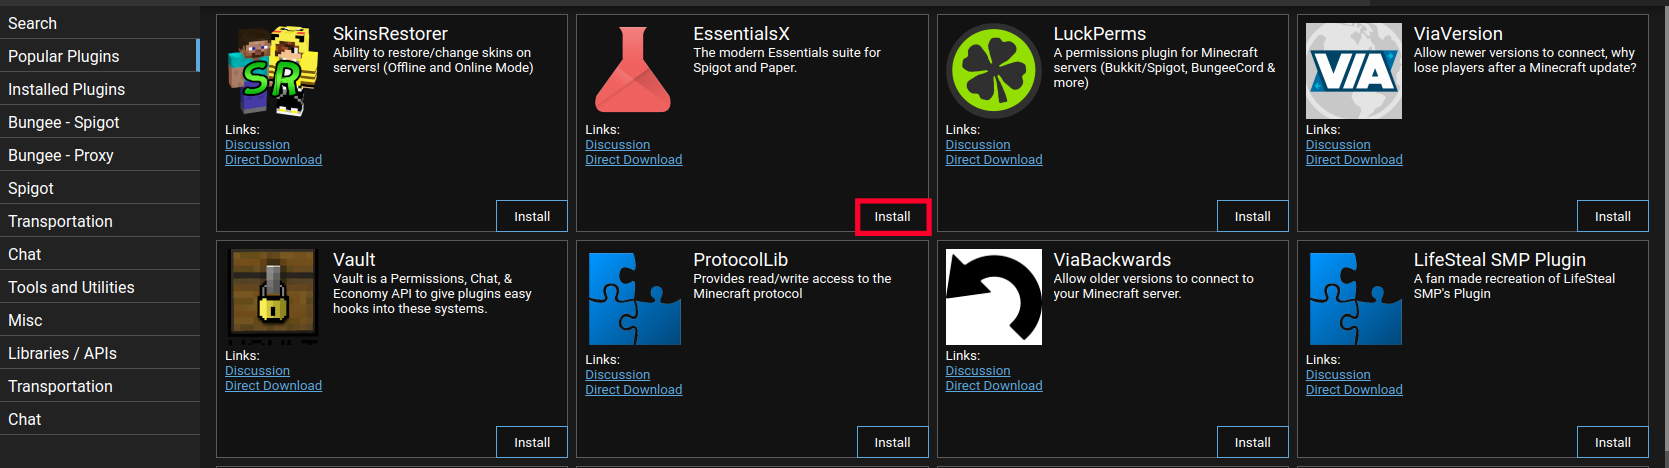Open LuckPerms Discussion link
This screenshot has width=1669, height=468.
pyautogui.click(x=978, y=145)
